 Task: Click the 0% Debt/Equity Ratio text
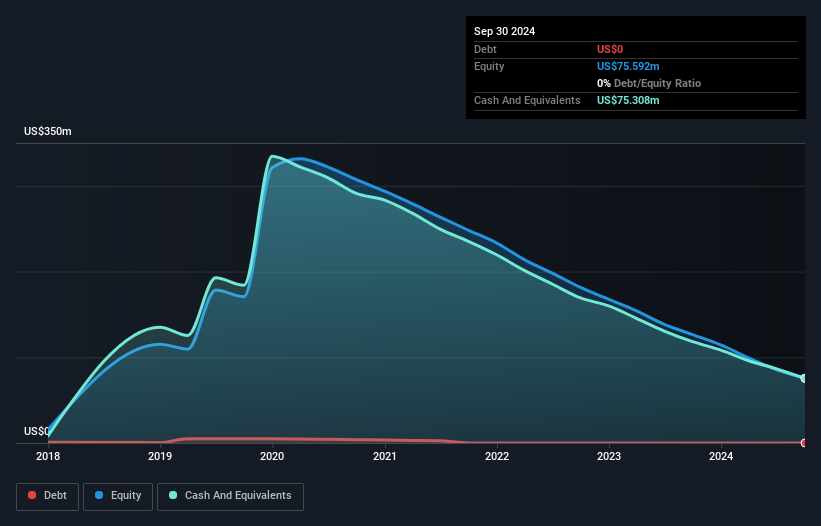[649, 83]
